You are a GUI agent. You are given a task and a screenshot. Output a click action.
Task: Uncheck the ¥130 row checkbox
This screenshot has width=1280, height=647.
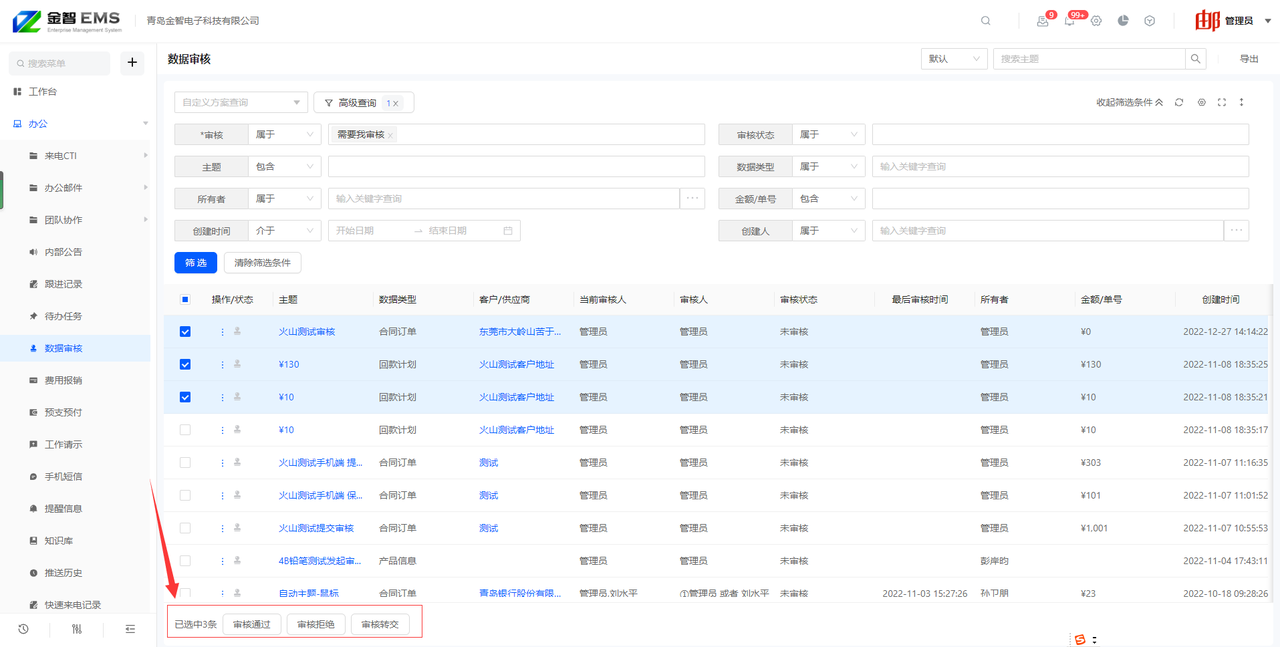(185, 365)
